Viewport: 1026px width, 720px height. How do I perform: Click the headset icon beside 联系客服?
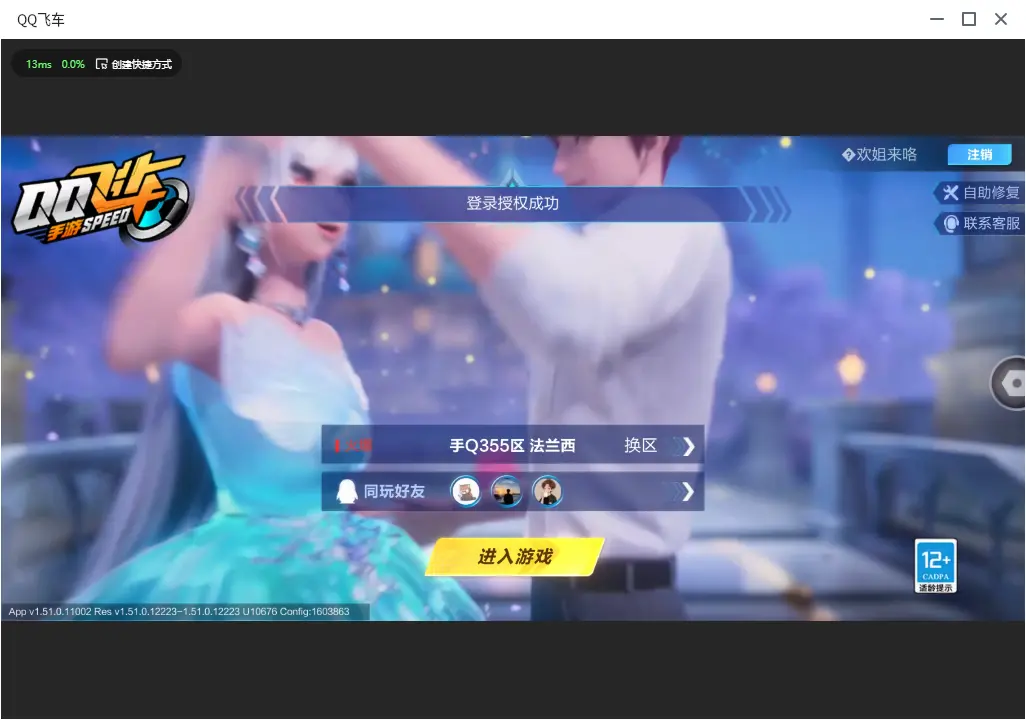point(951,224)
